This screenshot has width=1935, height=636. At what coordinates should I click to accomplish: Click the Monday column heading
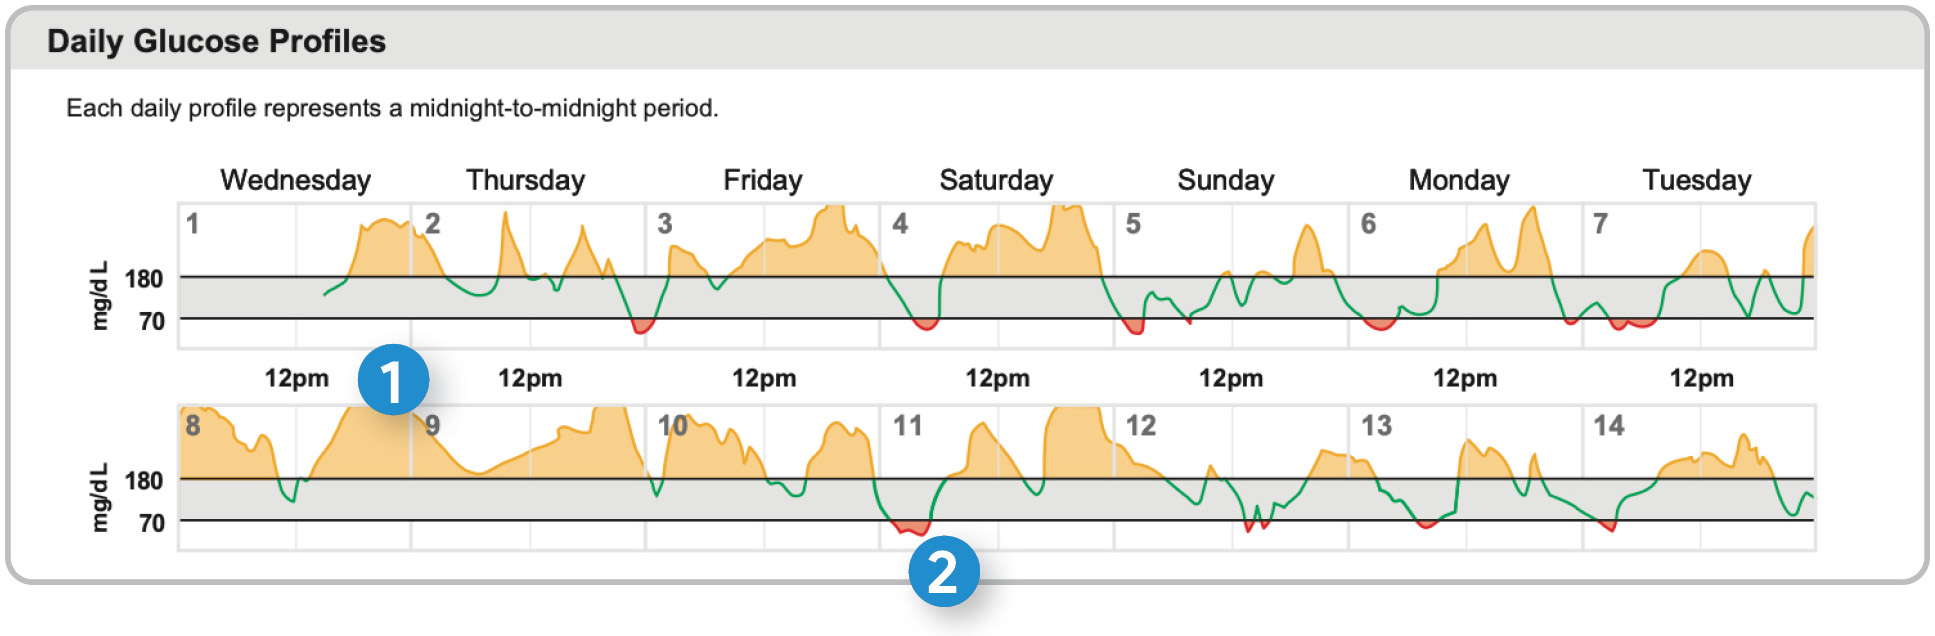click(1459, 180)
